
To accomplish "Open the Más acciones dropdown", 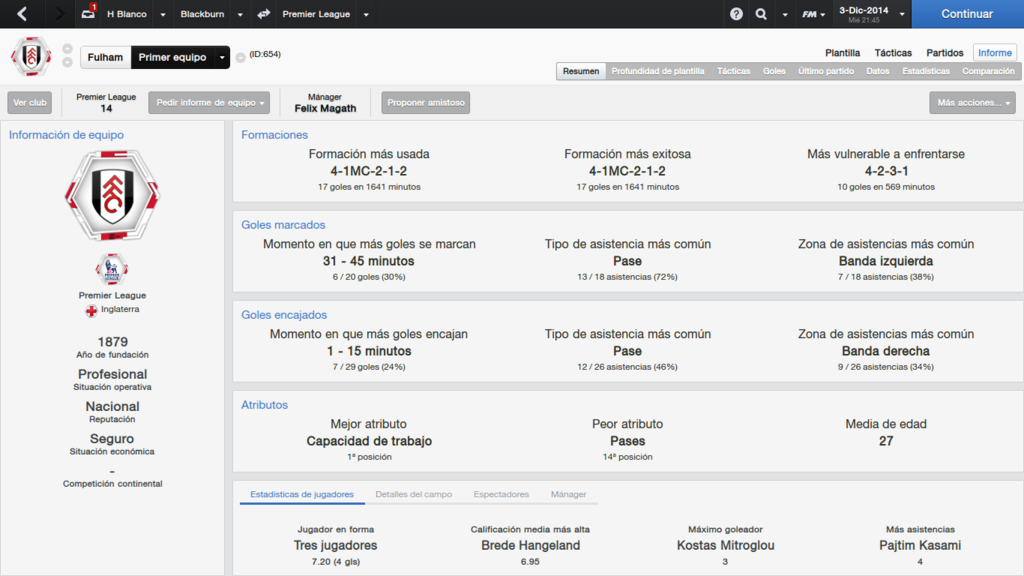I will pyautogui.click(x=972, y=103).
